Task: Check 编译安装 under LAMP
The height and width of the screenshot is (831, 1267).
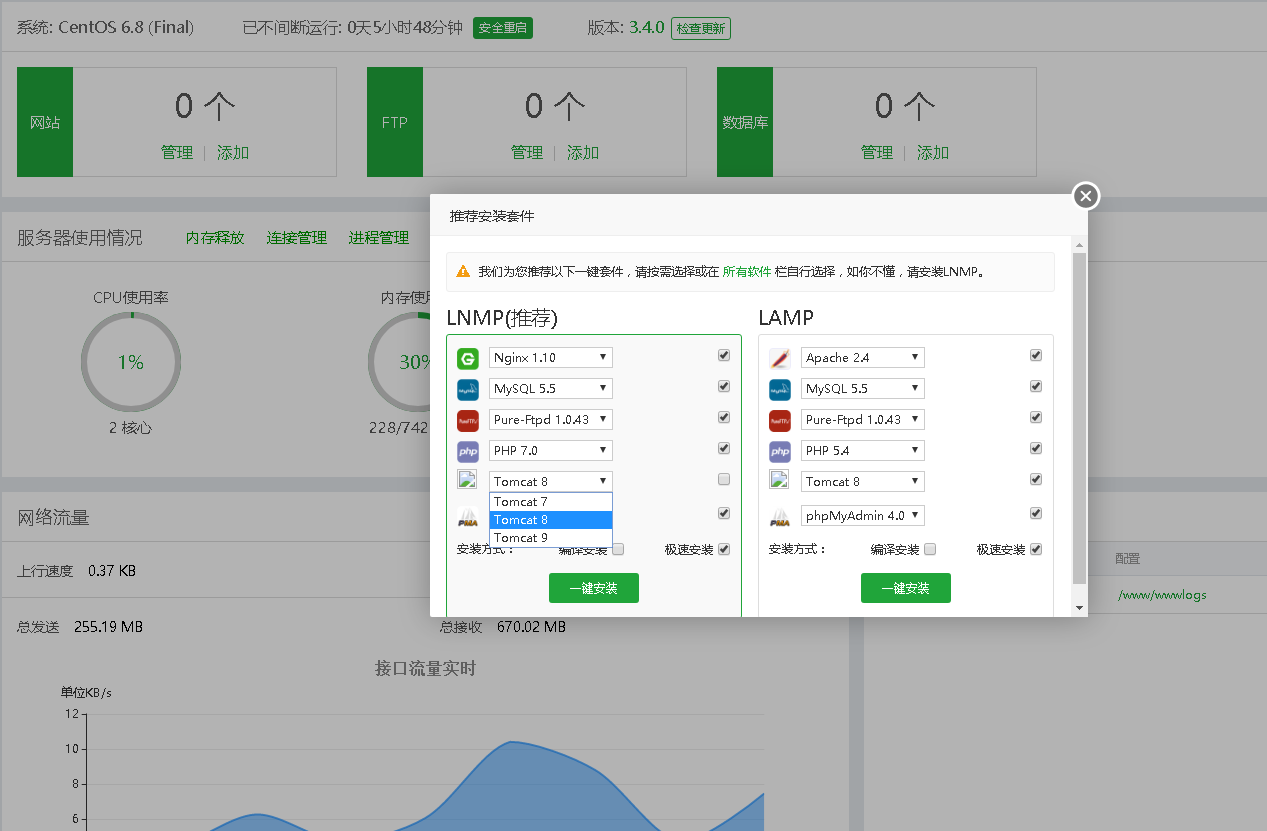Action: 930,549
